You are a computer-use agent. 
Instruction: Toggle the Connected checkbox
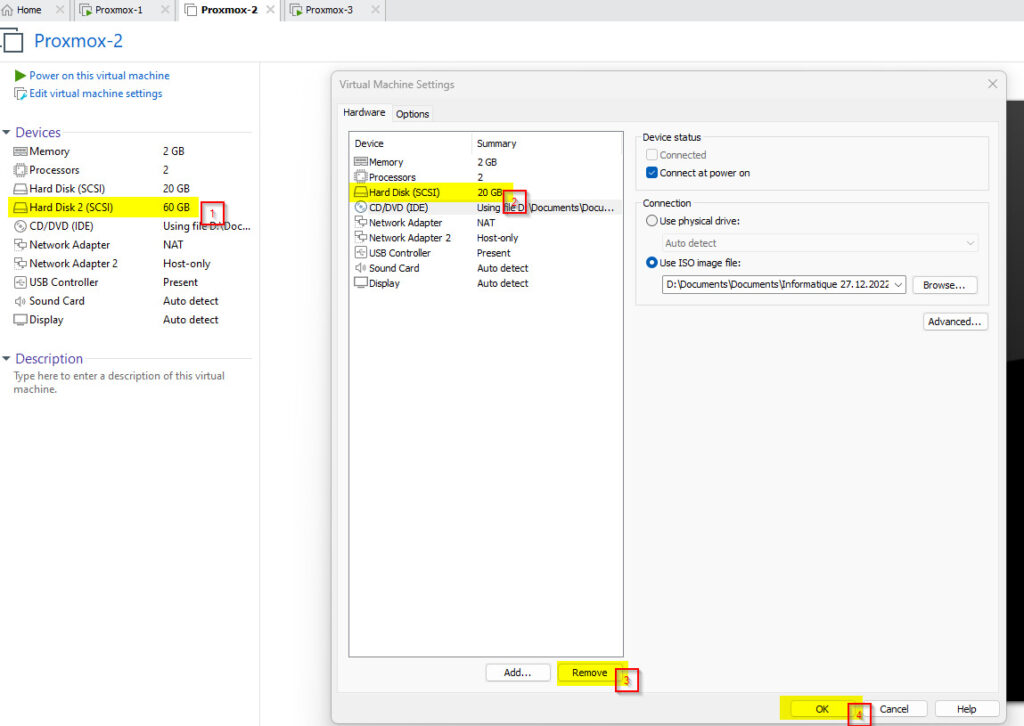click(652, 155)
